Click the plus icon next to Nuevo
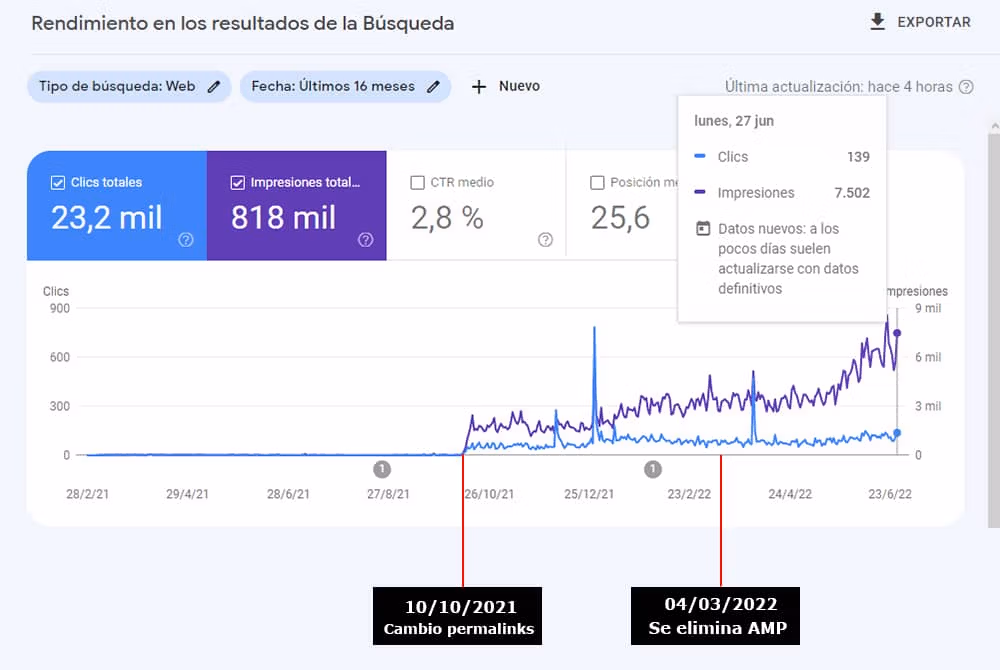1000x670 pixels. (479, 87)
